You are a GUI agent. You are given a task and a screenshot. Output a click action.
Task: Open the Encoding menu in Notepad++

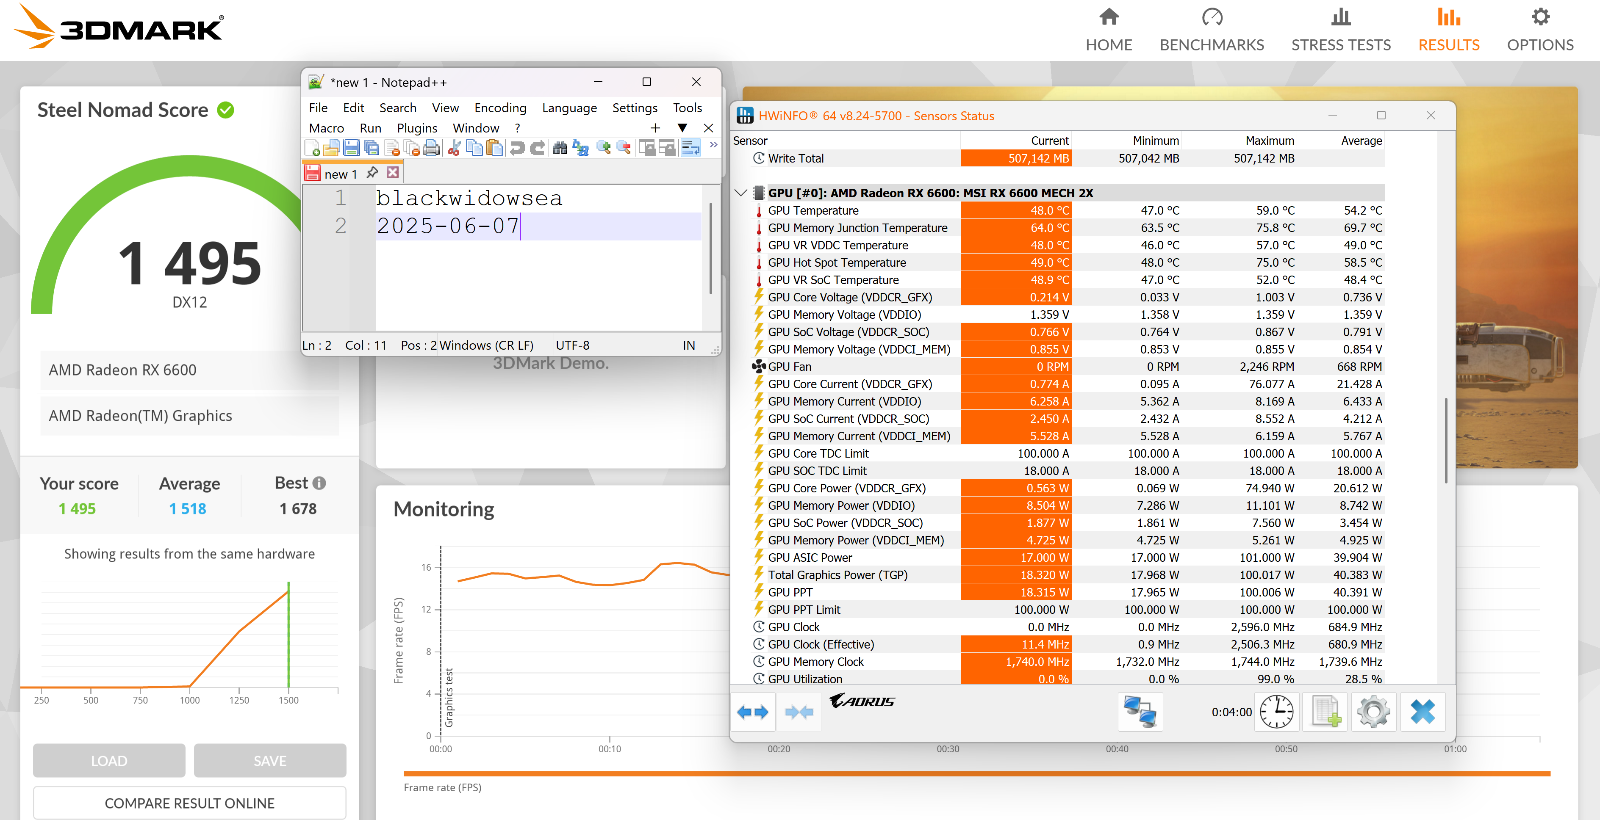pyautogui.click(x=500, y=108)
